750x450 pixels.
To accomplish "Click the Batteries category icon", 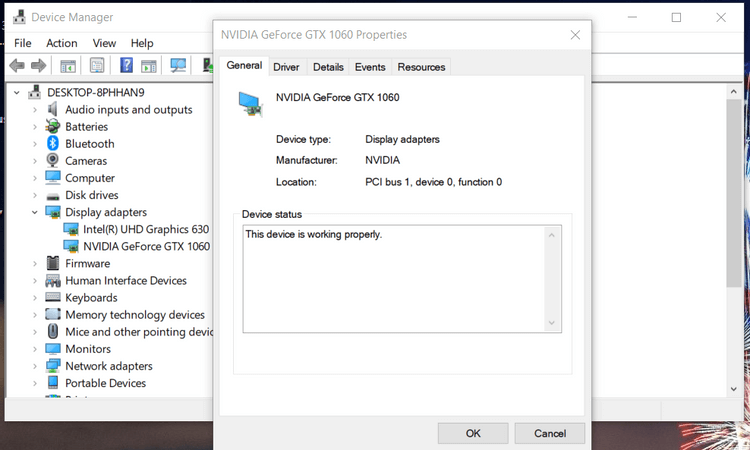I will click(x=53, y=127).
